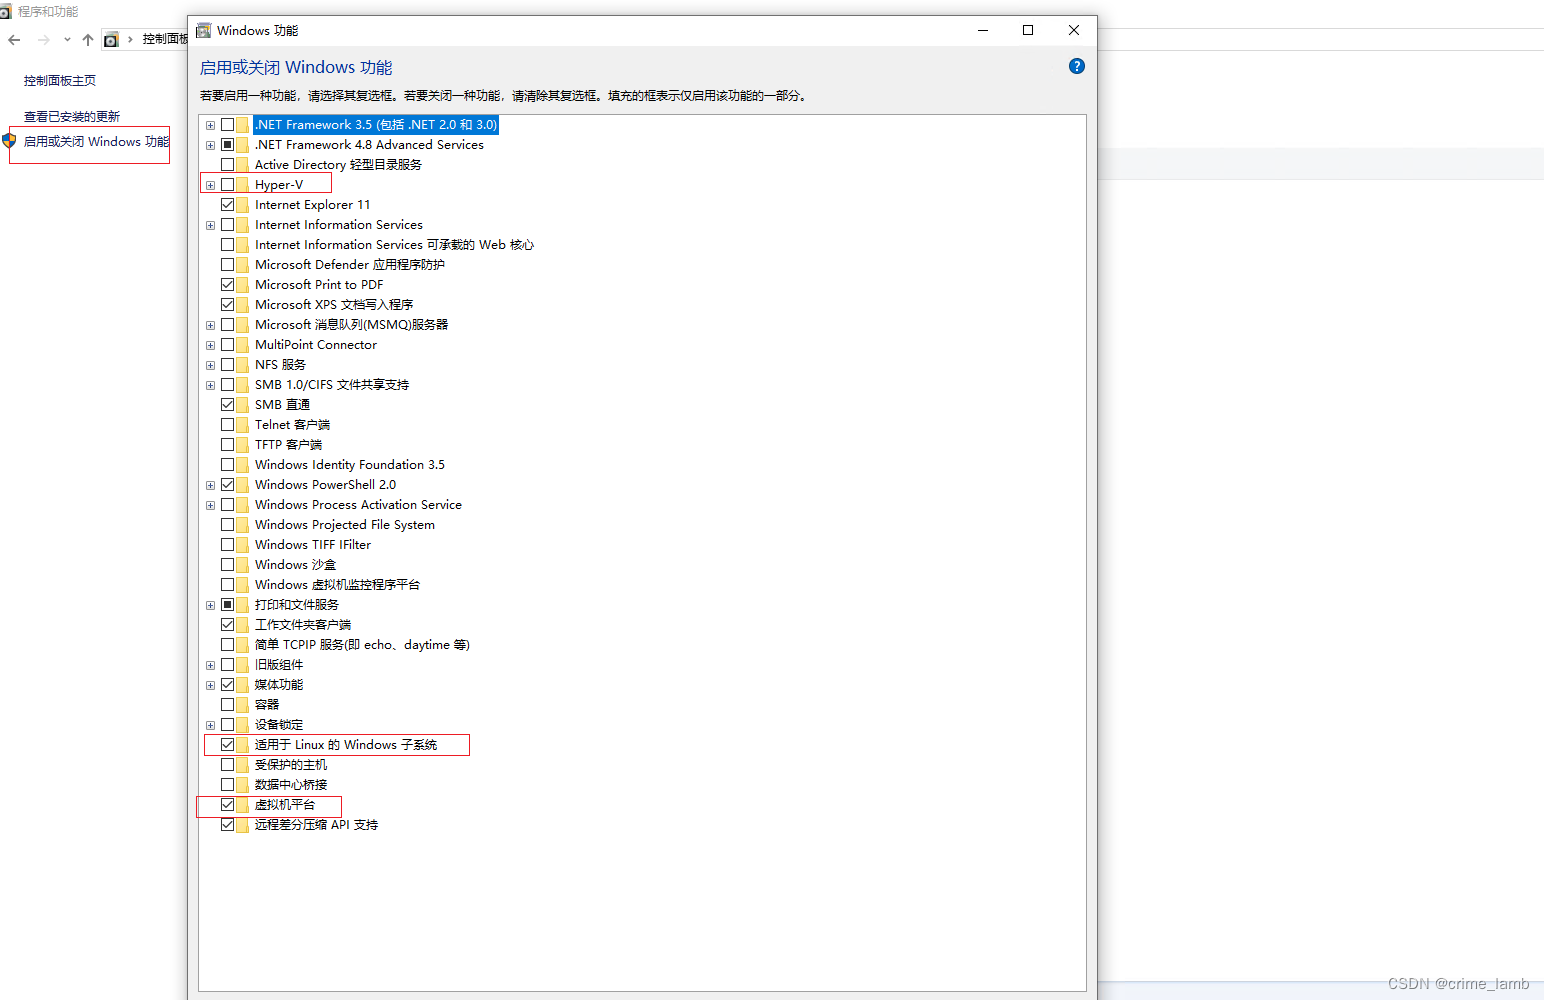Select Windows TIFF IFilter row
Image resolution: width=1544 pixels, height=1000 pixels.
tap(313, 545)
